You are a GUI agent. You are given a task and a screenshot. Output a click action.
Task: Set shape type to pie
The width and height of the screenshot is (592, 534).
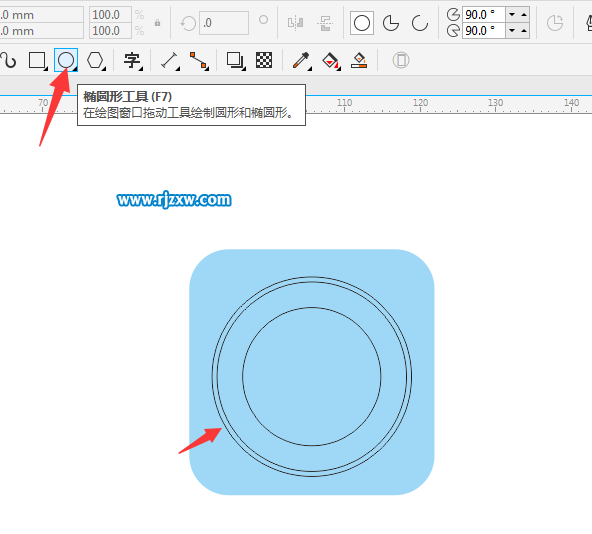(x=391, y=23)
